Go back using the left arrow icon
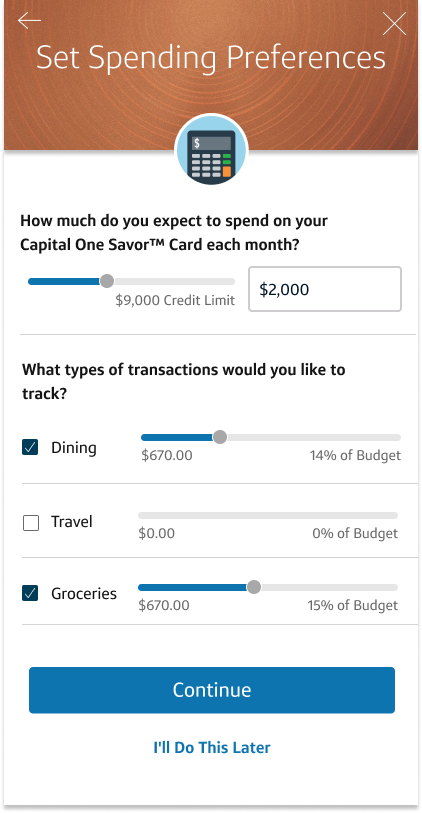The height and width of the screenshot is (813, 422). [29, 20]
